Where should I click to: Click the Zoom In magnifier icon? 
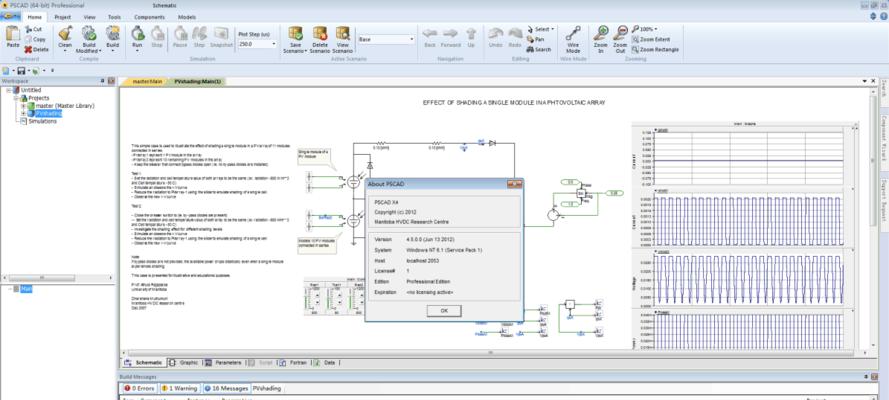(x=602, y=33)
